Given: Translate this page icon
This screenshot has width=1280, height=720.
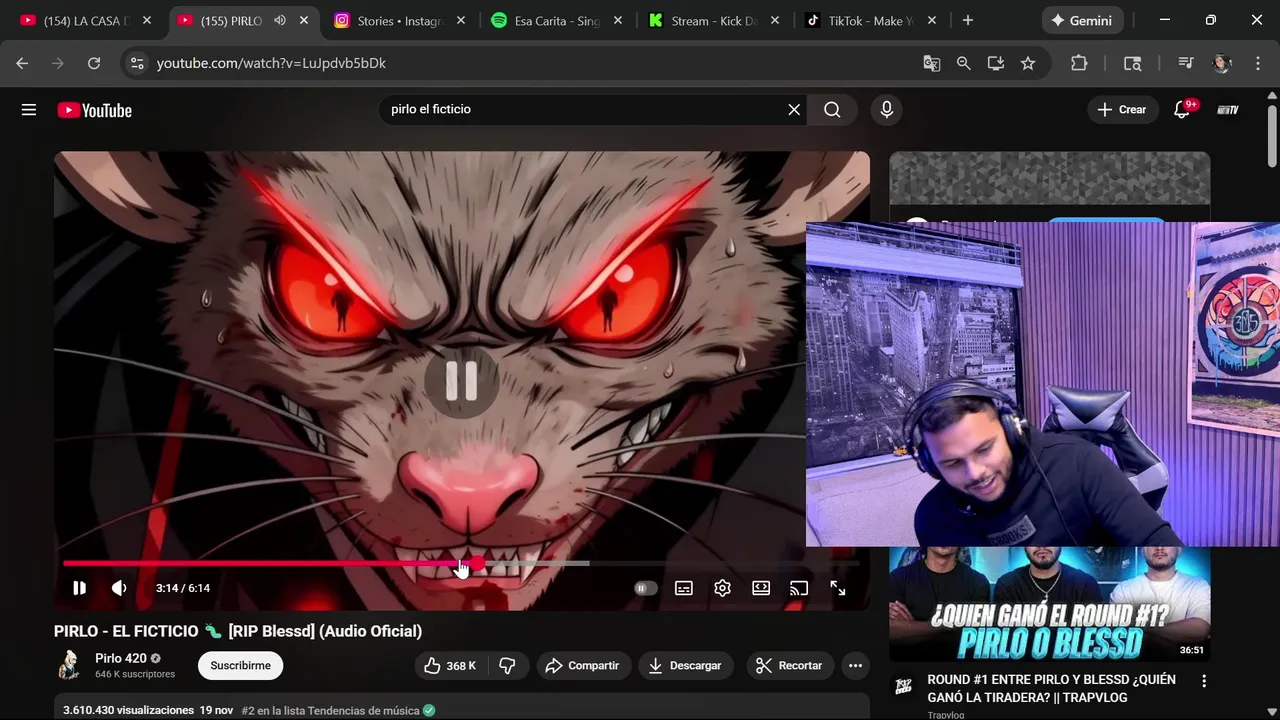Looking at the screenshot, I should [932, 63].
